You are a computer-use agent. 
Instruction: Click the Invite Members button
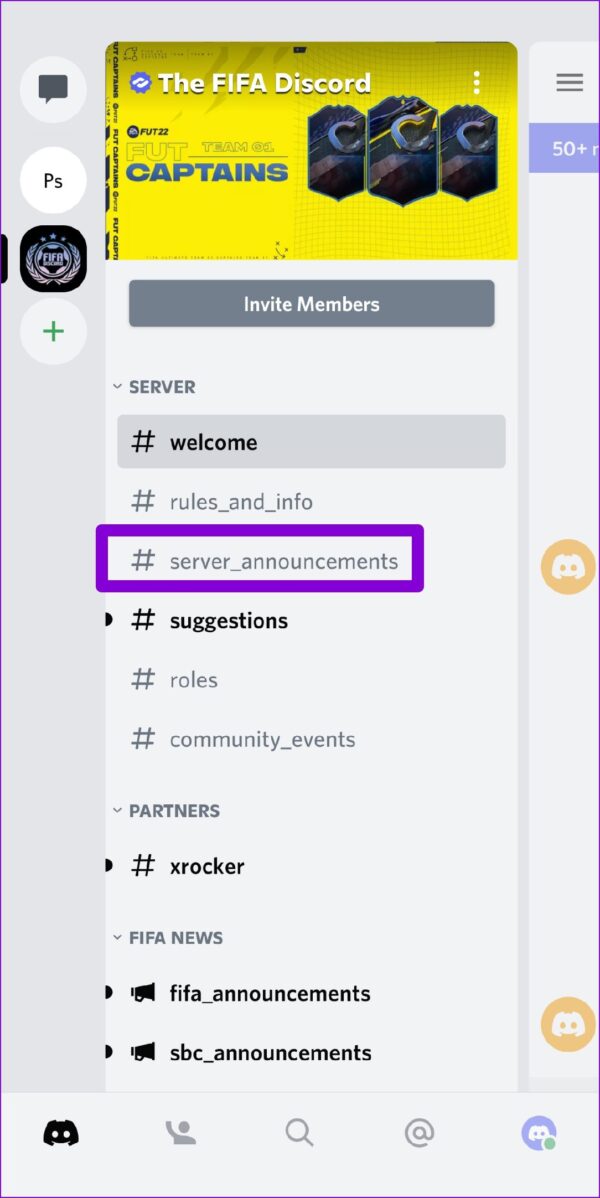coord(311,303)
